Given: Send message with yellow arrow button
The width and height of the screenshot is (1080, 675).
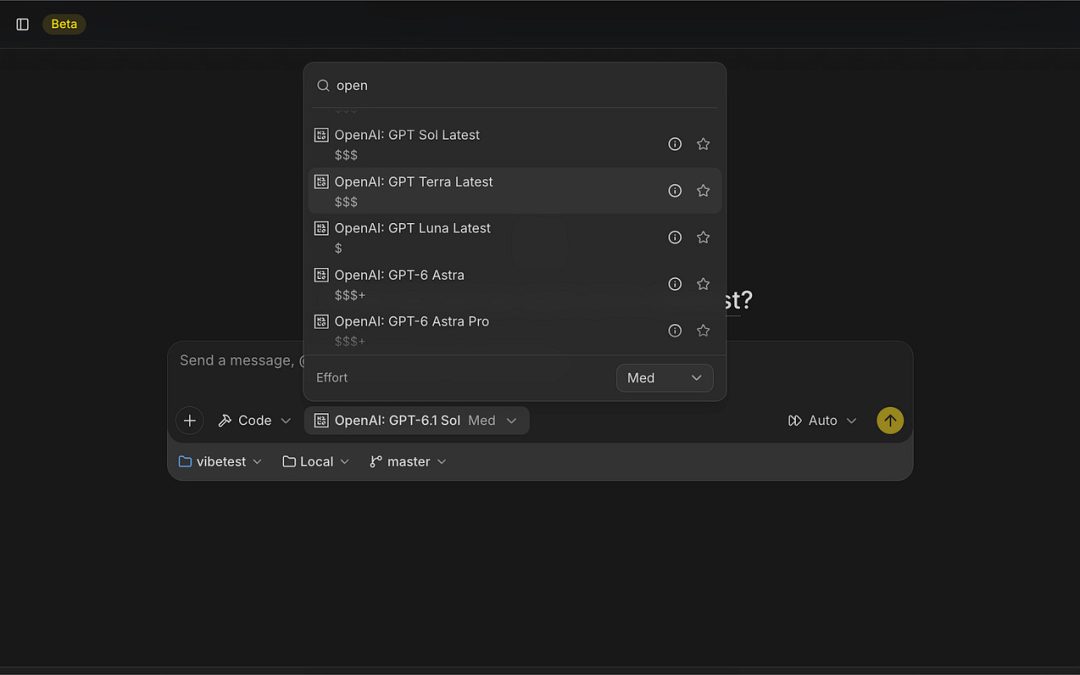Looking at the screenshot, I should coord(890,421).
